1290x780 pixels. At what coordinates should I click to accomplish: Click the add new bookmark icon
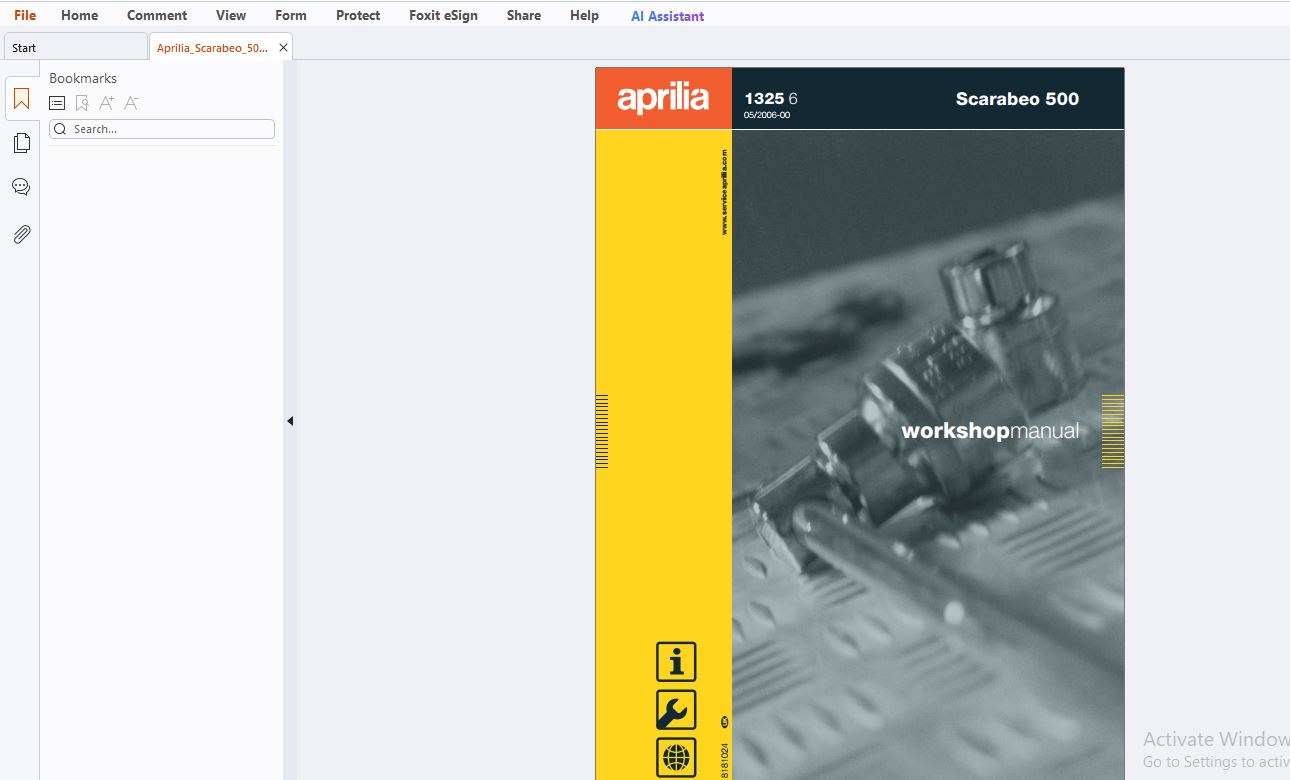(82, 103)
